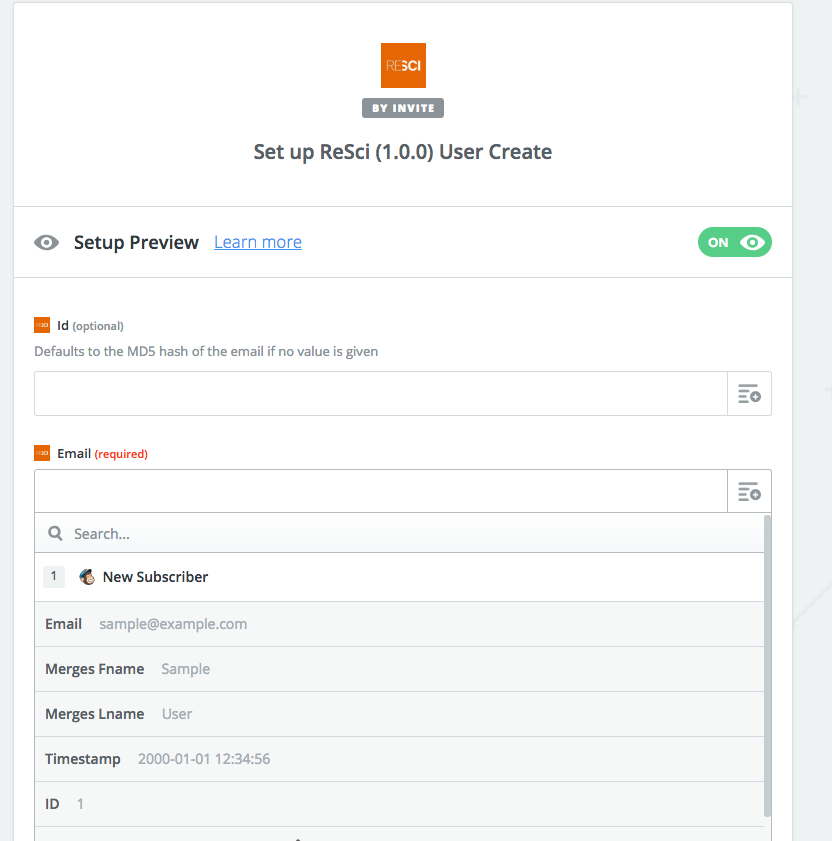The width and height of the screenshot is (832, 841).
Task: Click the small ReSci icon next to Id label
Action: point(42,325)
